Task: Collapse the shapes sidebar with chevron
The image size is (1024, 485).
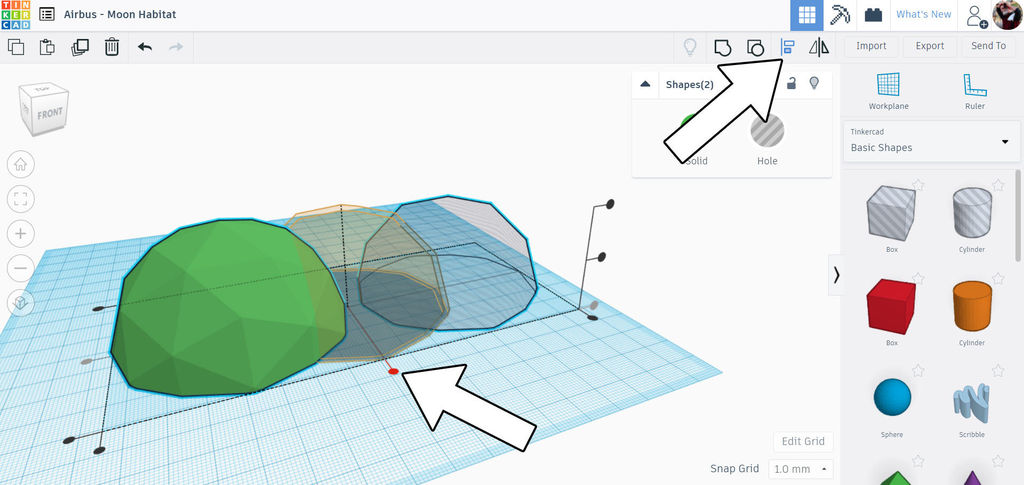Action: (836, 275)
